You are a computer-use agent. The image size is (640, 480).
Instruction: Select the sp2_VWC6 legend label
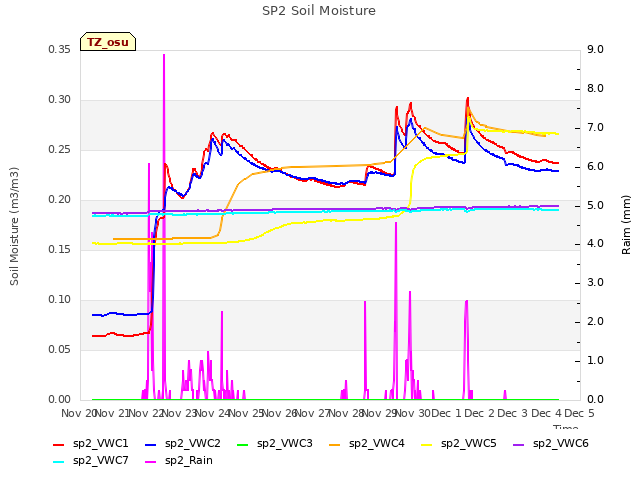560,444
